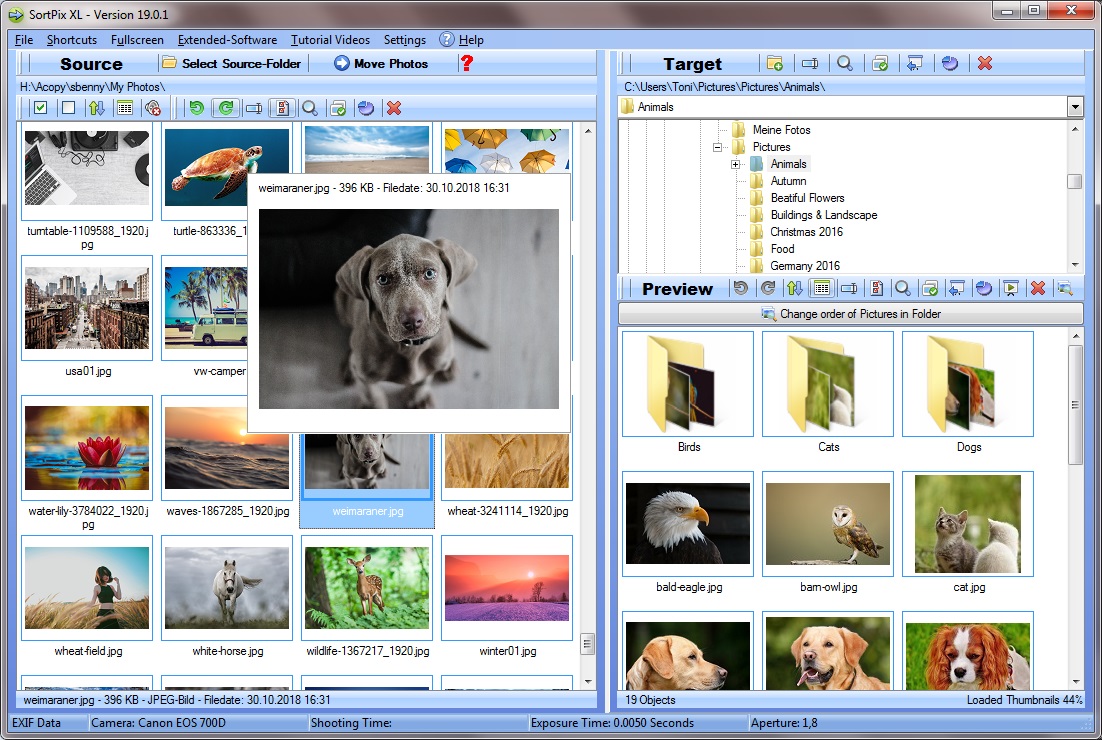Click rotate right icon in Source toolbar

coord(226,108)
